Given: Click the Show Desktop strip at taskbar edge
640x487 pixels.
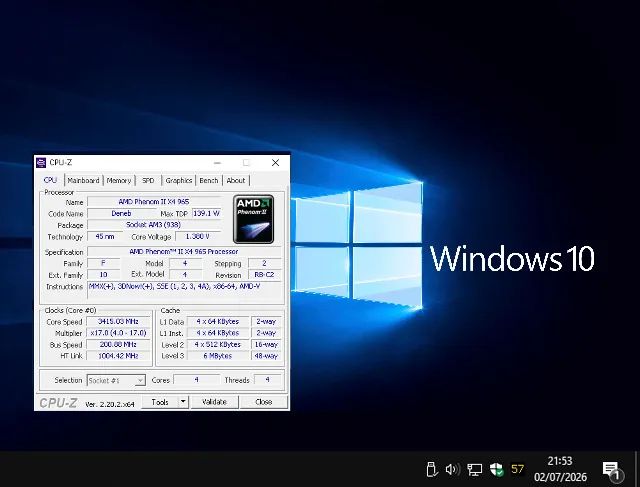Looking at the screenshot, I should point(638,469).
